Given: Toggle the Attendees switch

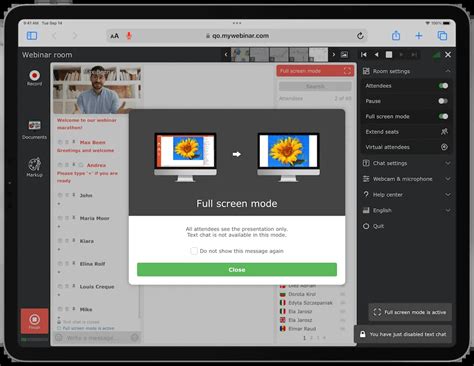Looking at the screenshot, I should tap(443, 86).
